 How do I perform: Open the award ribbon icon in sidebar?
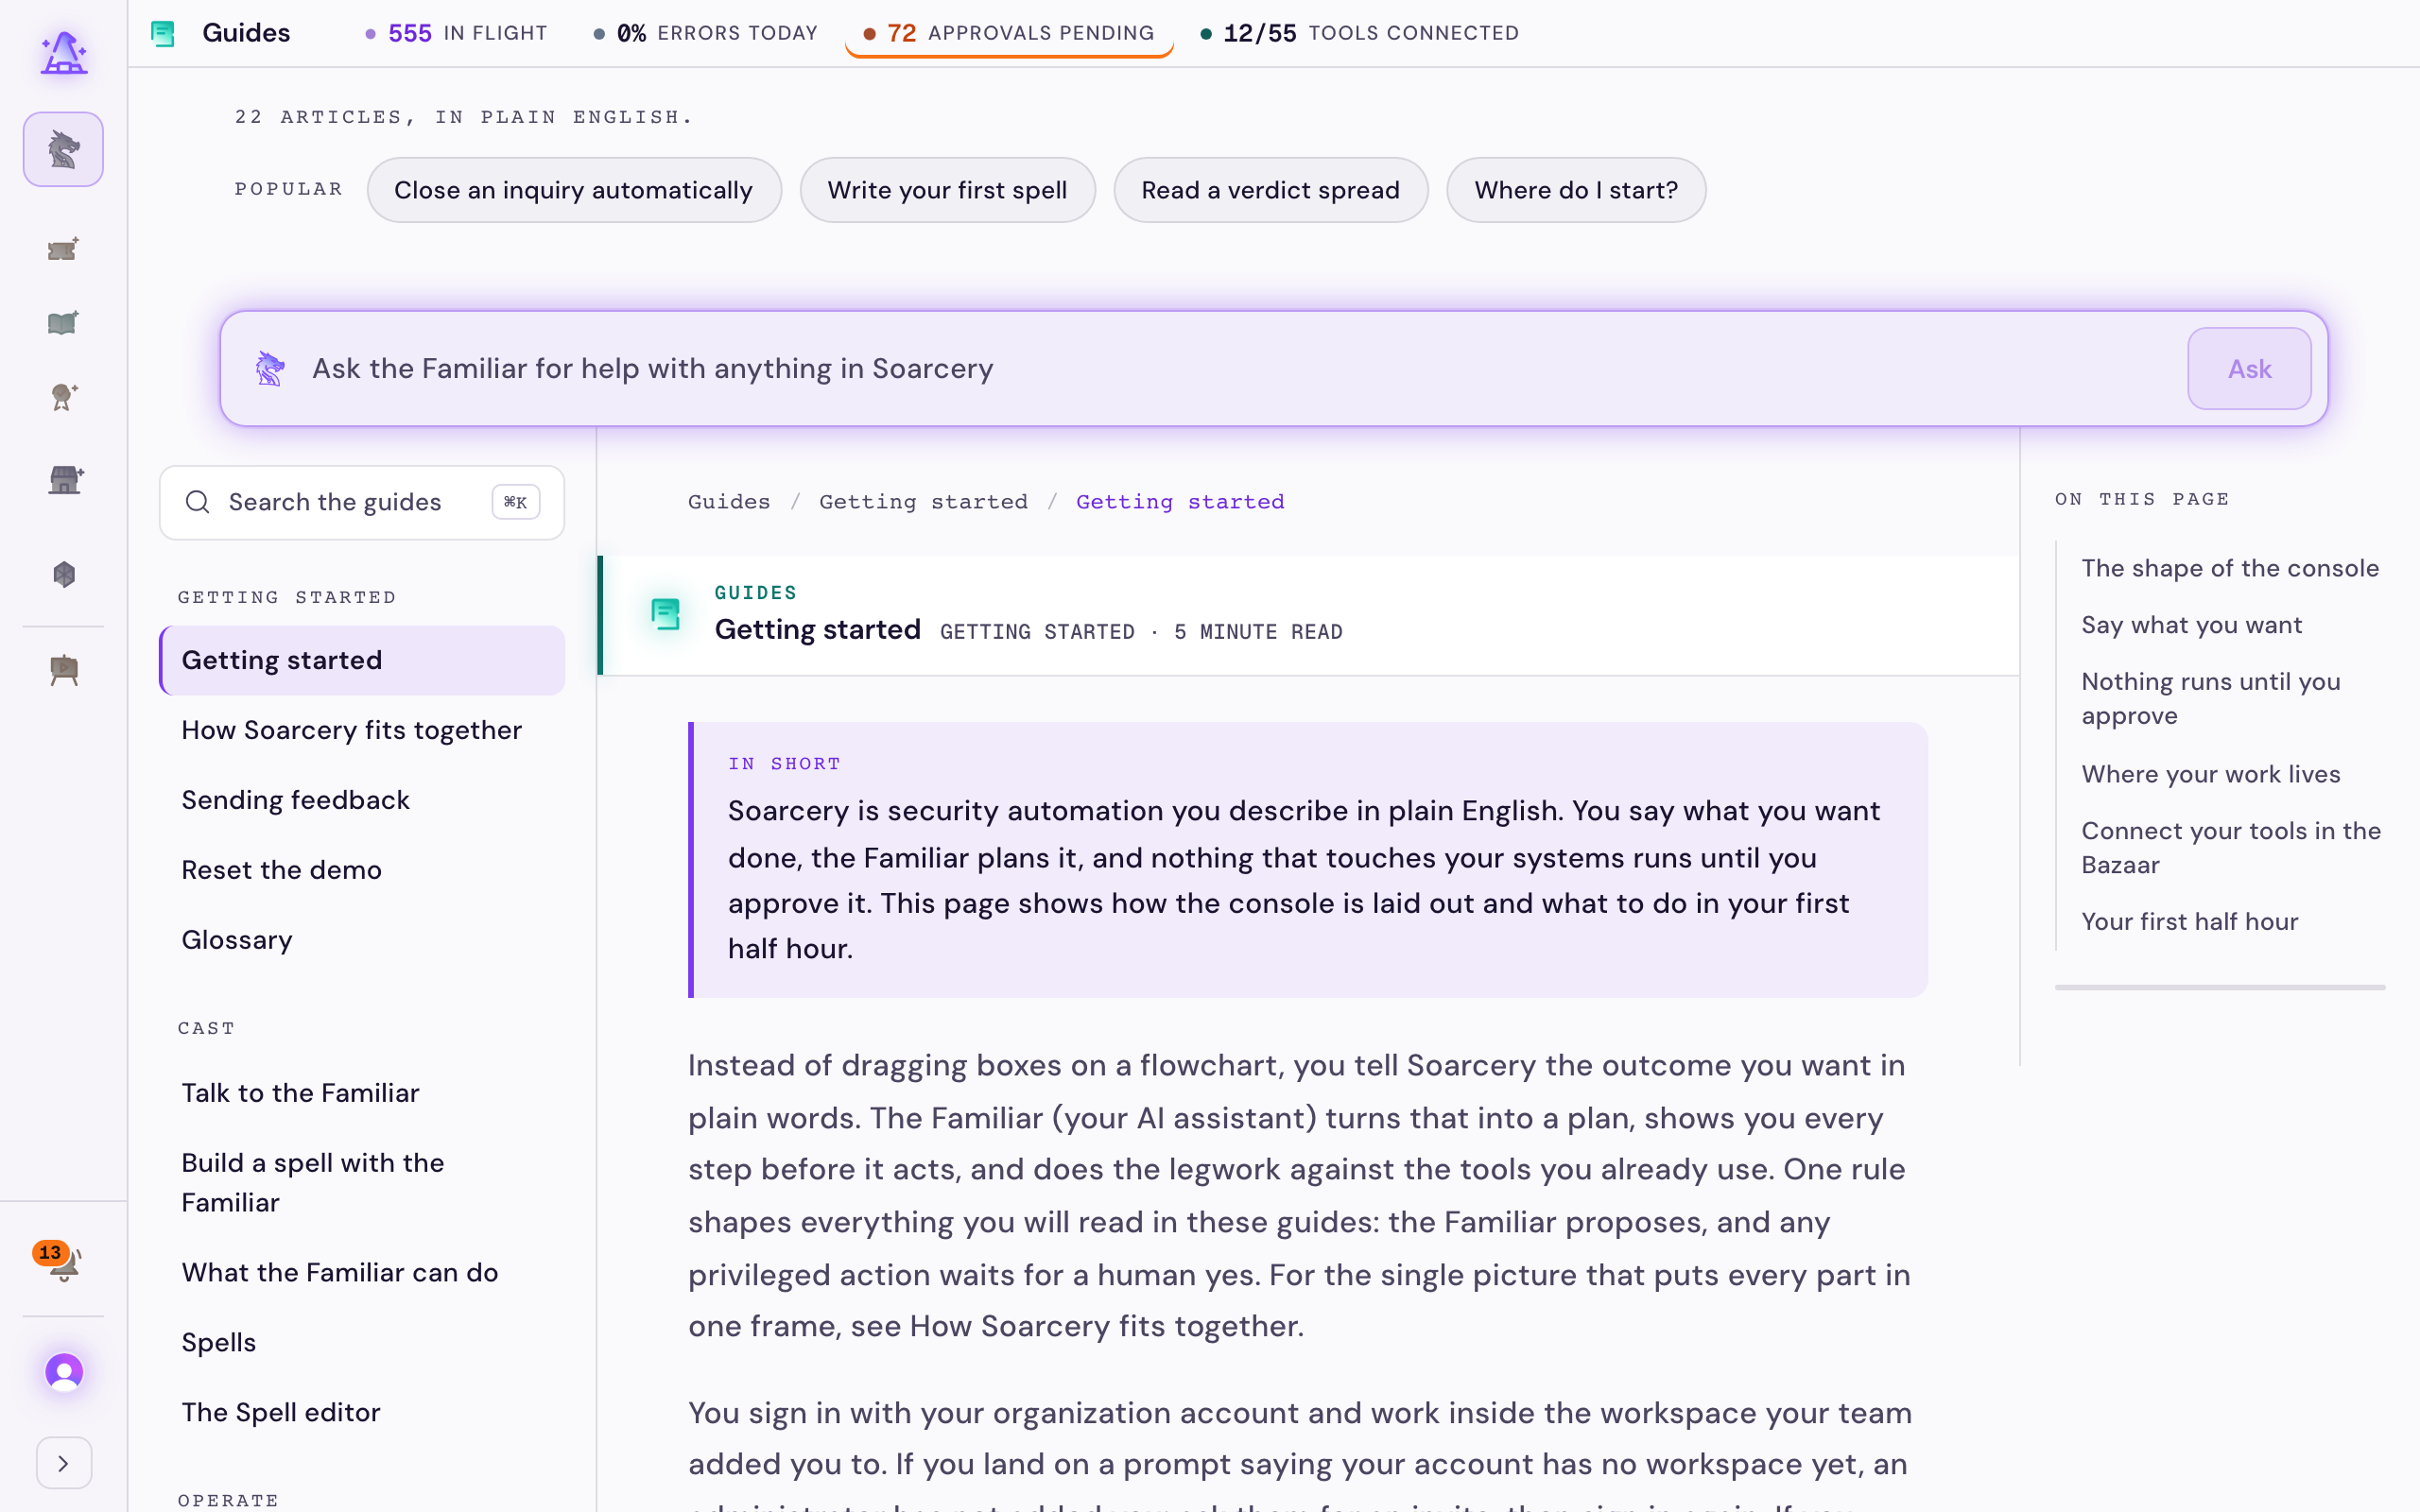(63, 397)
